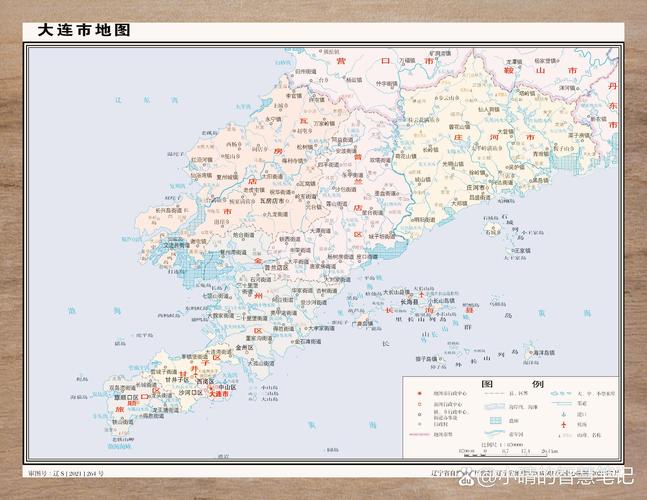Click the 杨树房街道 label
Image resolution: width=647 pixels, height=500 pixels.
click(340, 257)
